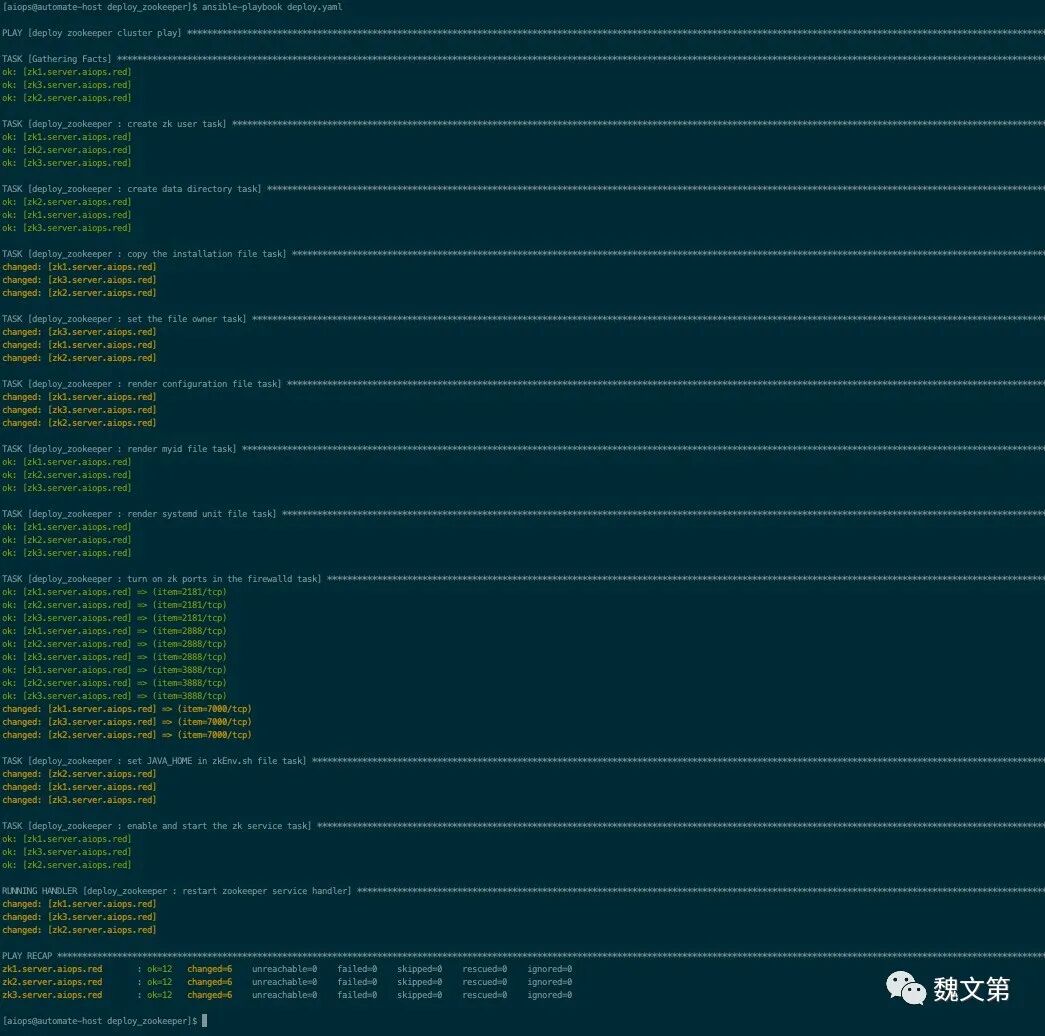Image resolution: width=1045 pixels, height=1036 pixels.
Task: Select the zk2 line with item=2181/tcp
Action: (114, 605)
